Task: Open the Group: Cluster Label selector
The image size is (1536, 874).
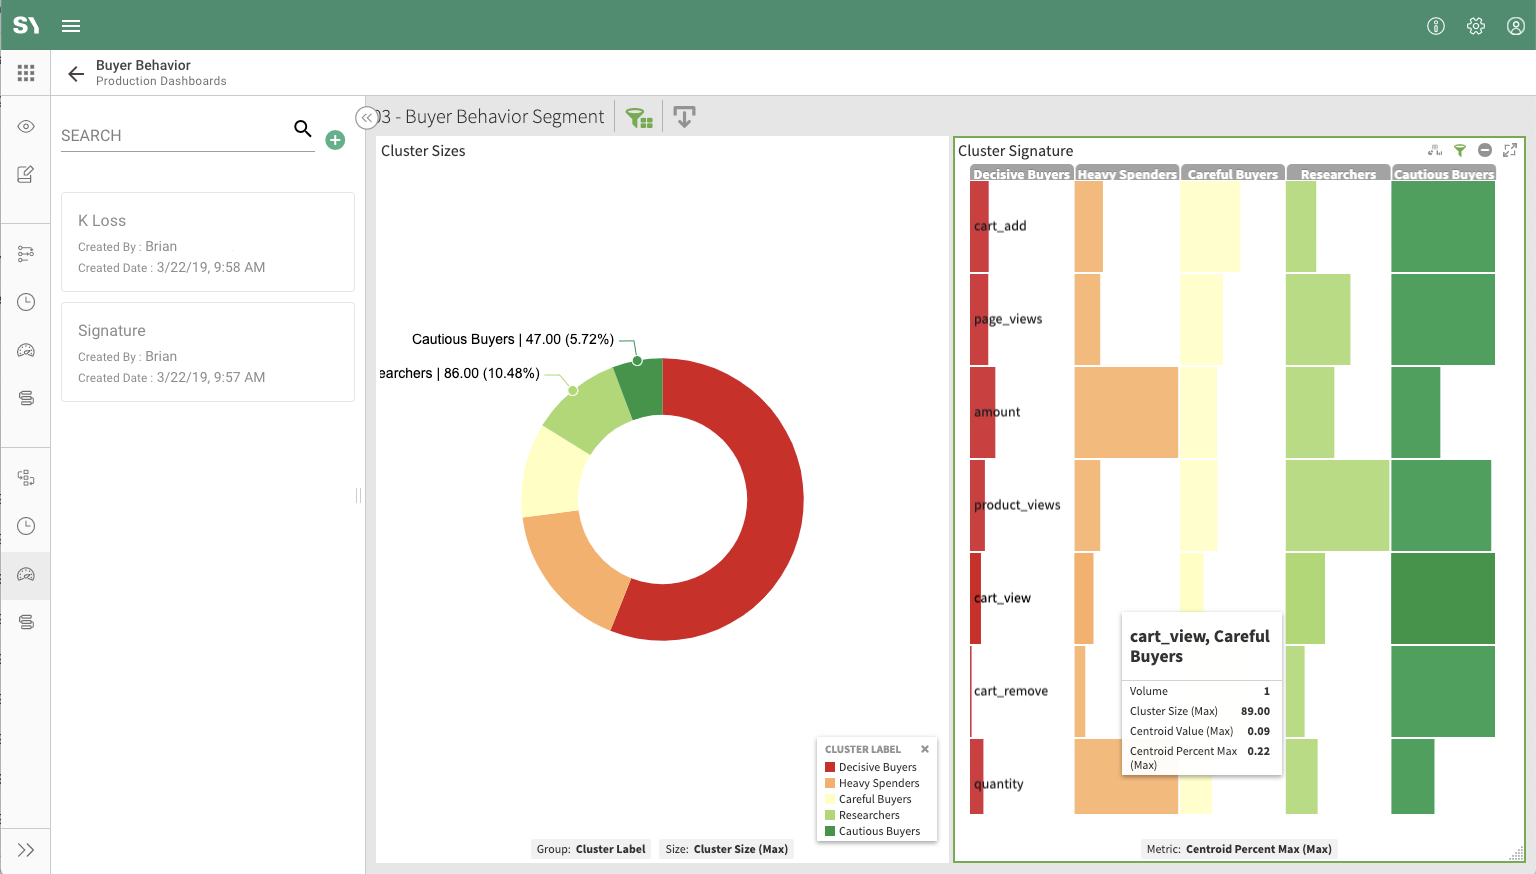Action: click(591, 849)
